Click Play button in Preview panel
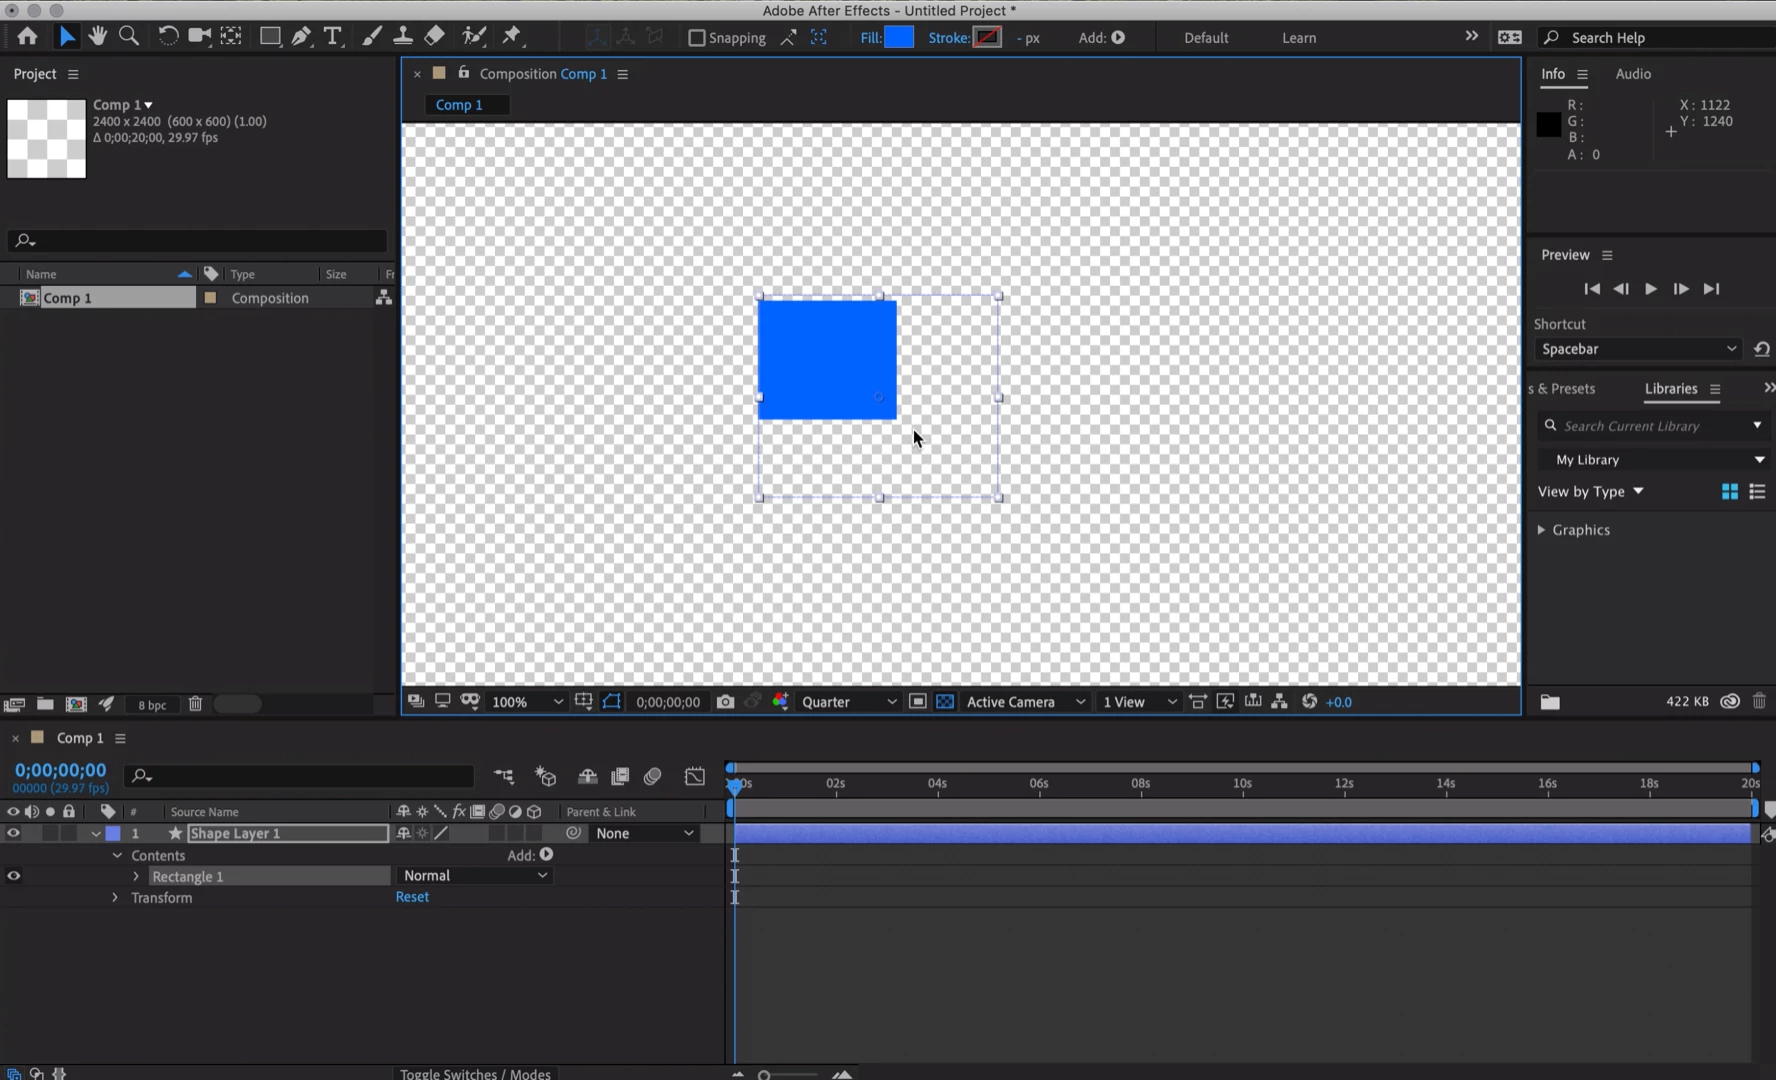Screen dimensions: 1776x1080 (x=1651, y=289)
